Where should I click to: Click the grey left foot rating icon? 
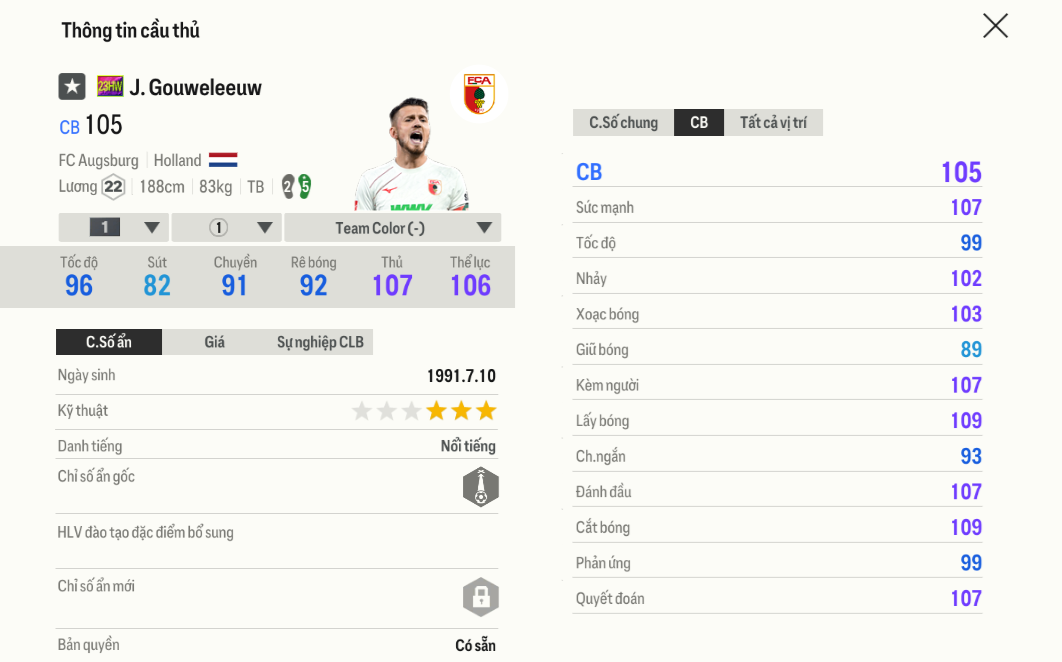click(288, 186)
